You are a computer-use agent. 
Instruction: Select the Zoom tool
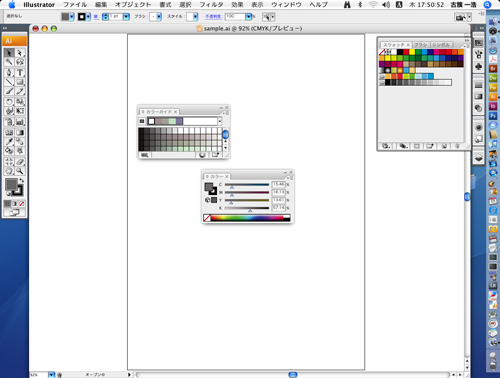click(20, 171)
